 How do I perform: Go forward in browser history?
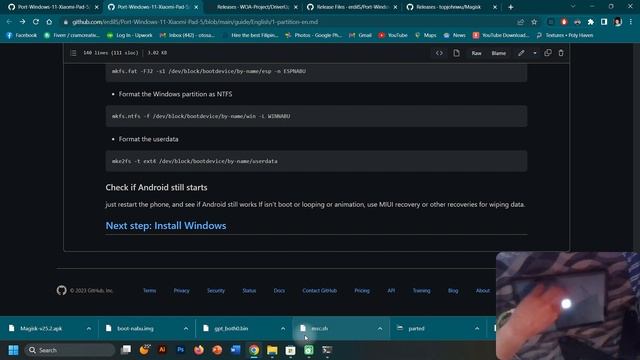22,22
